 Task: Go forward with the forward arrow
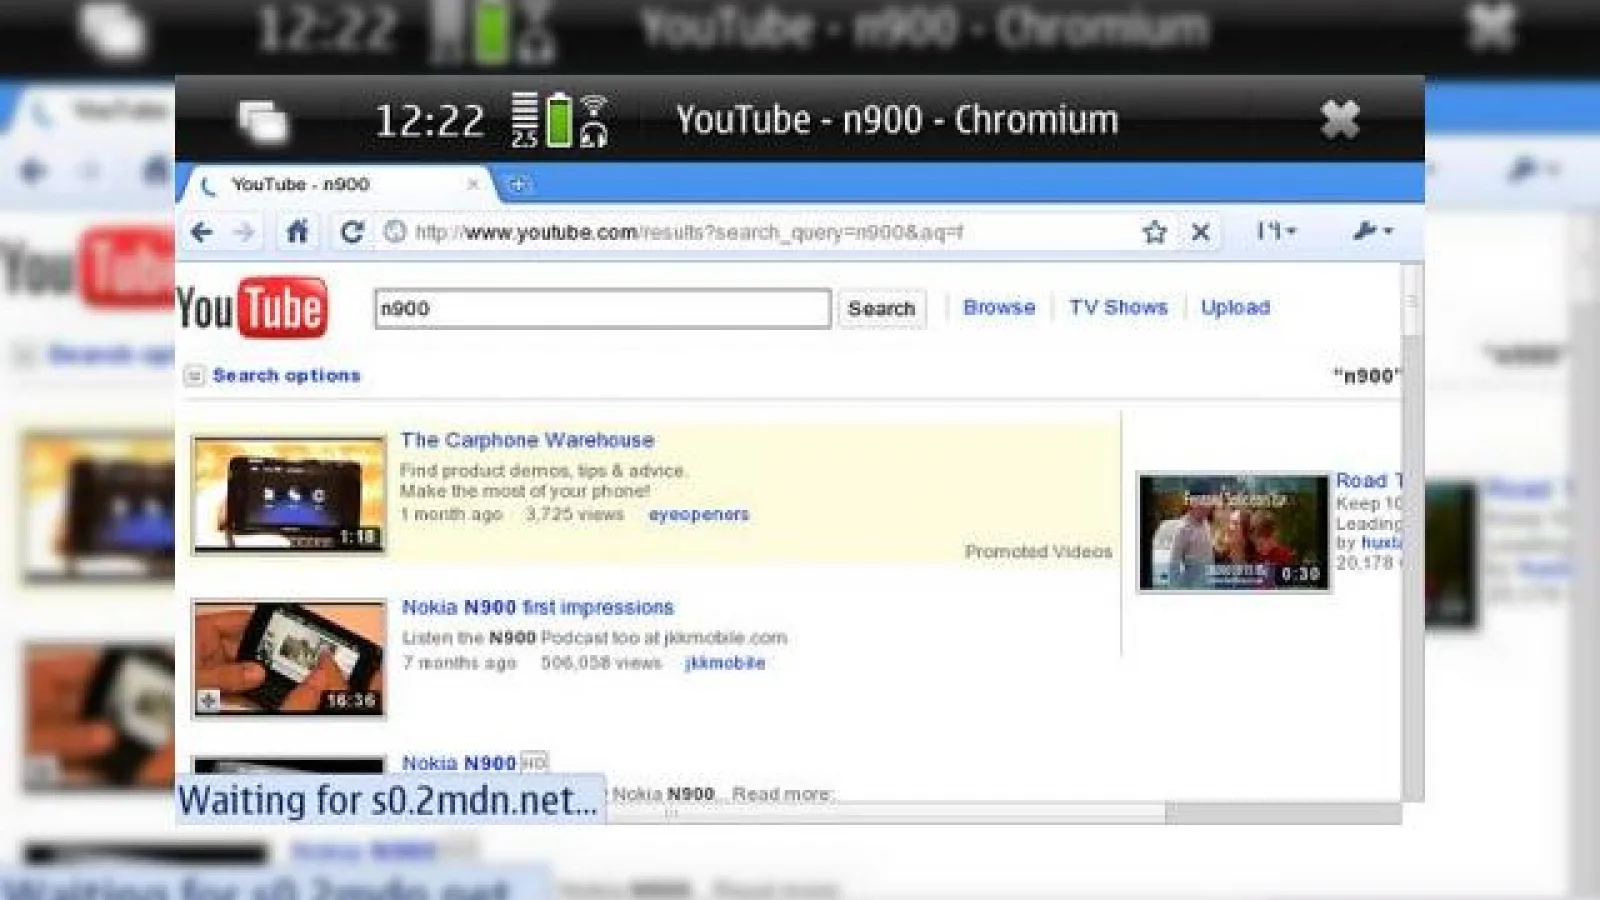[x=244, y=232]
